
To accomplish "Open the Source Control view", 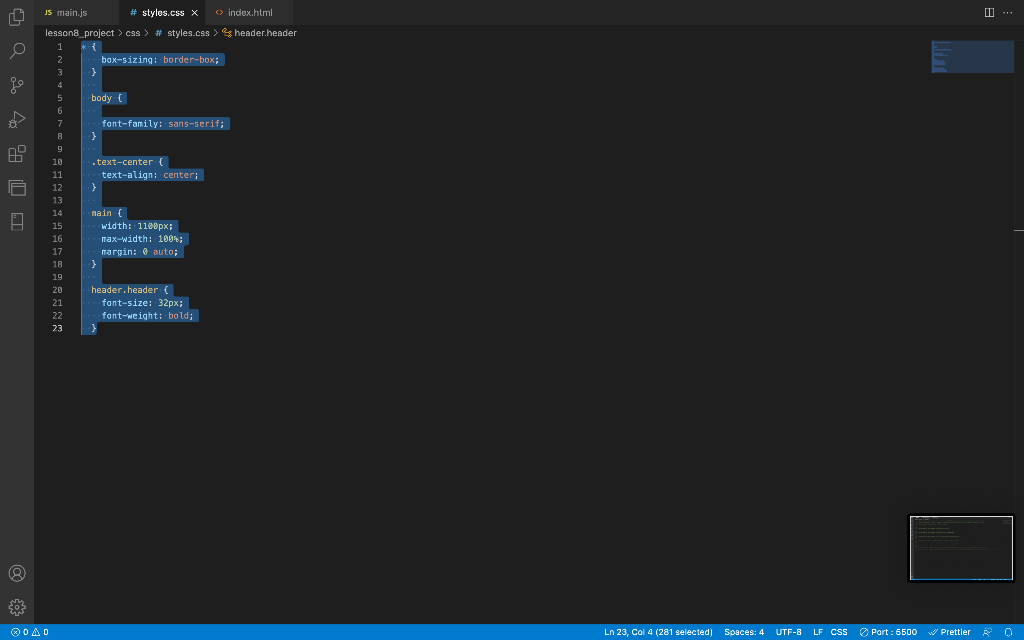I will coord(16,85).
